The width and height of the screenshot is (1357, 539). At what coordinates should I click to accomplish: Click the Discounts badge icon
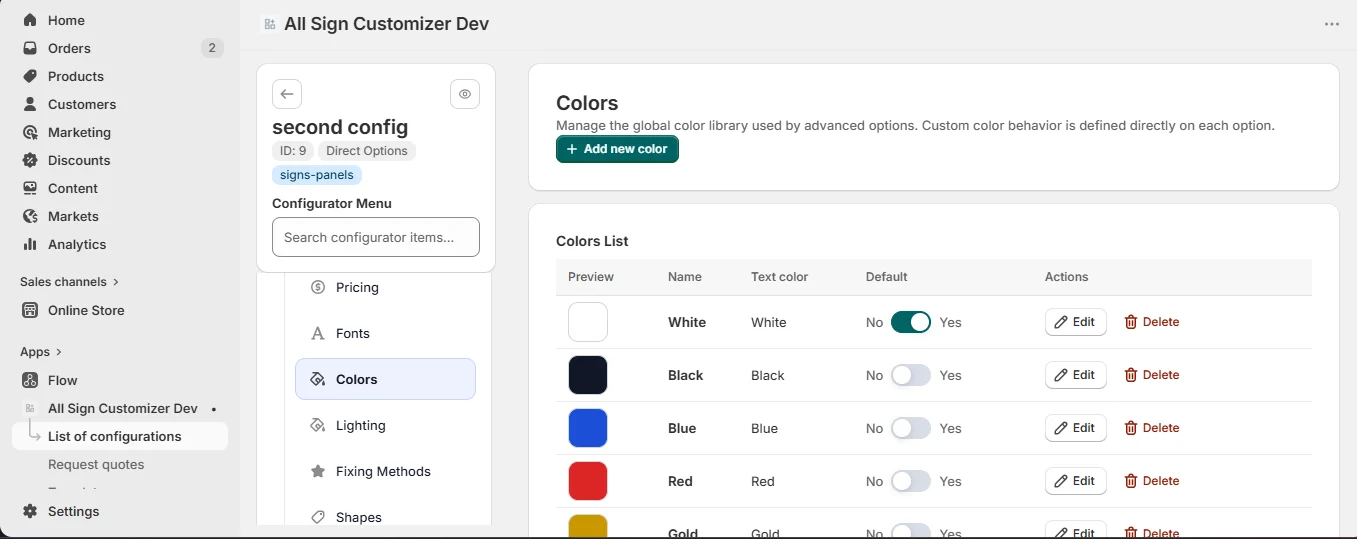click(30, 160)
